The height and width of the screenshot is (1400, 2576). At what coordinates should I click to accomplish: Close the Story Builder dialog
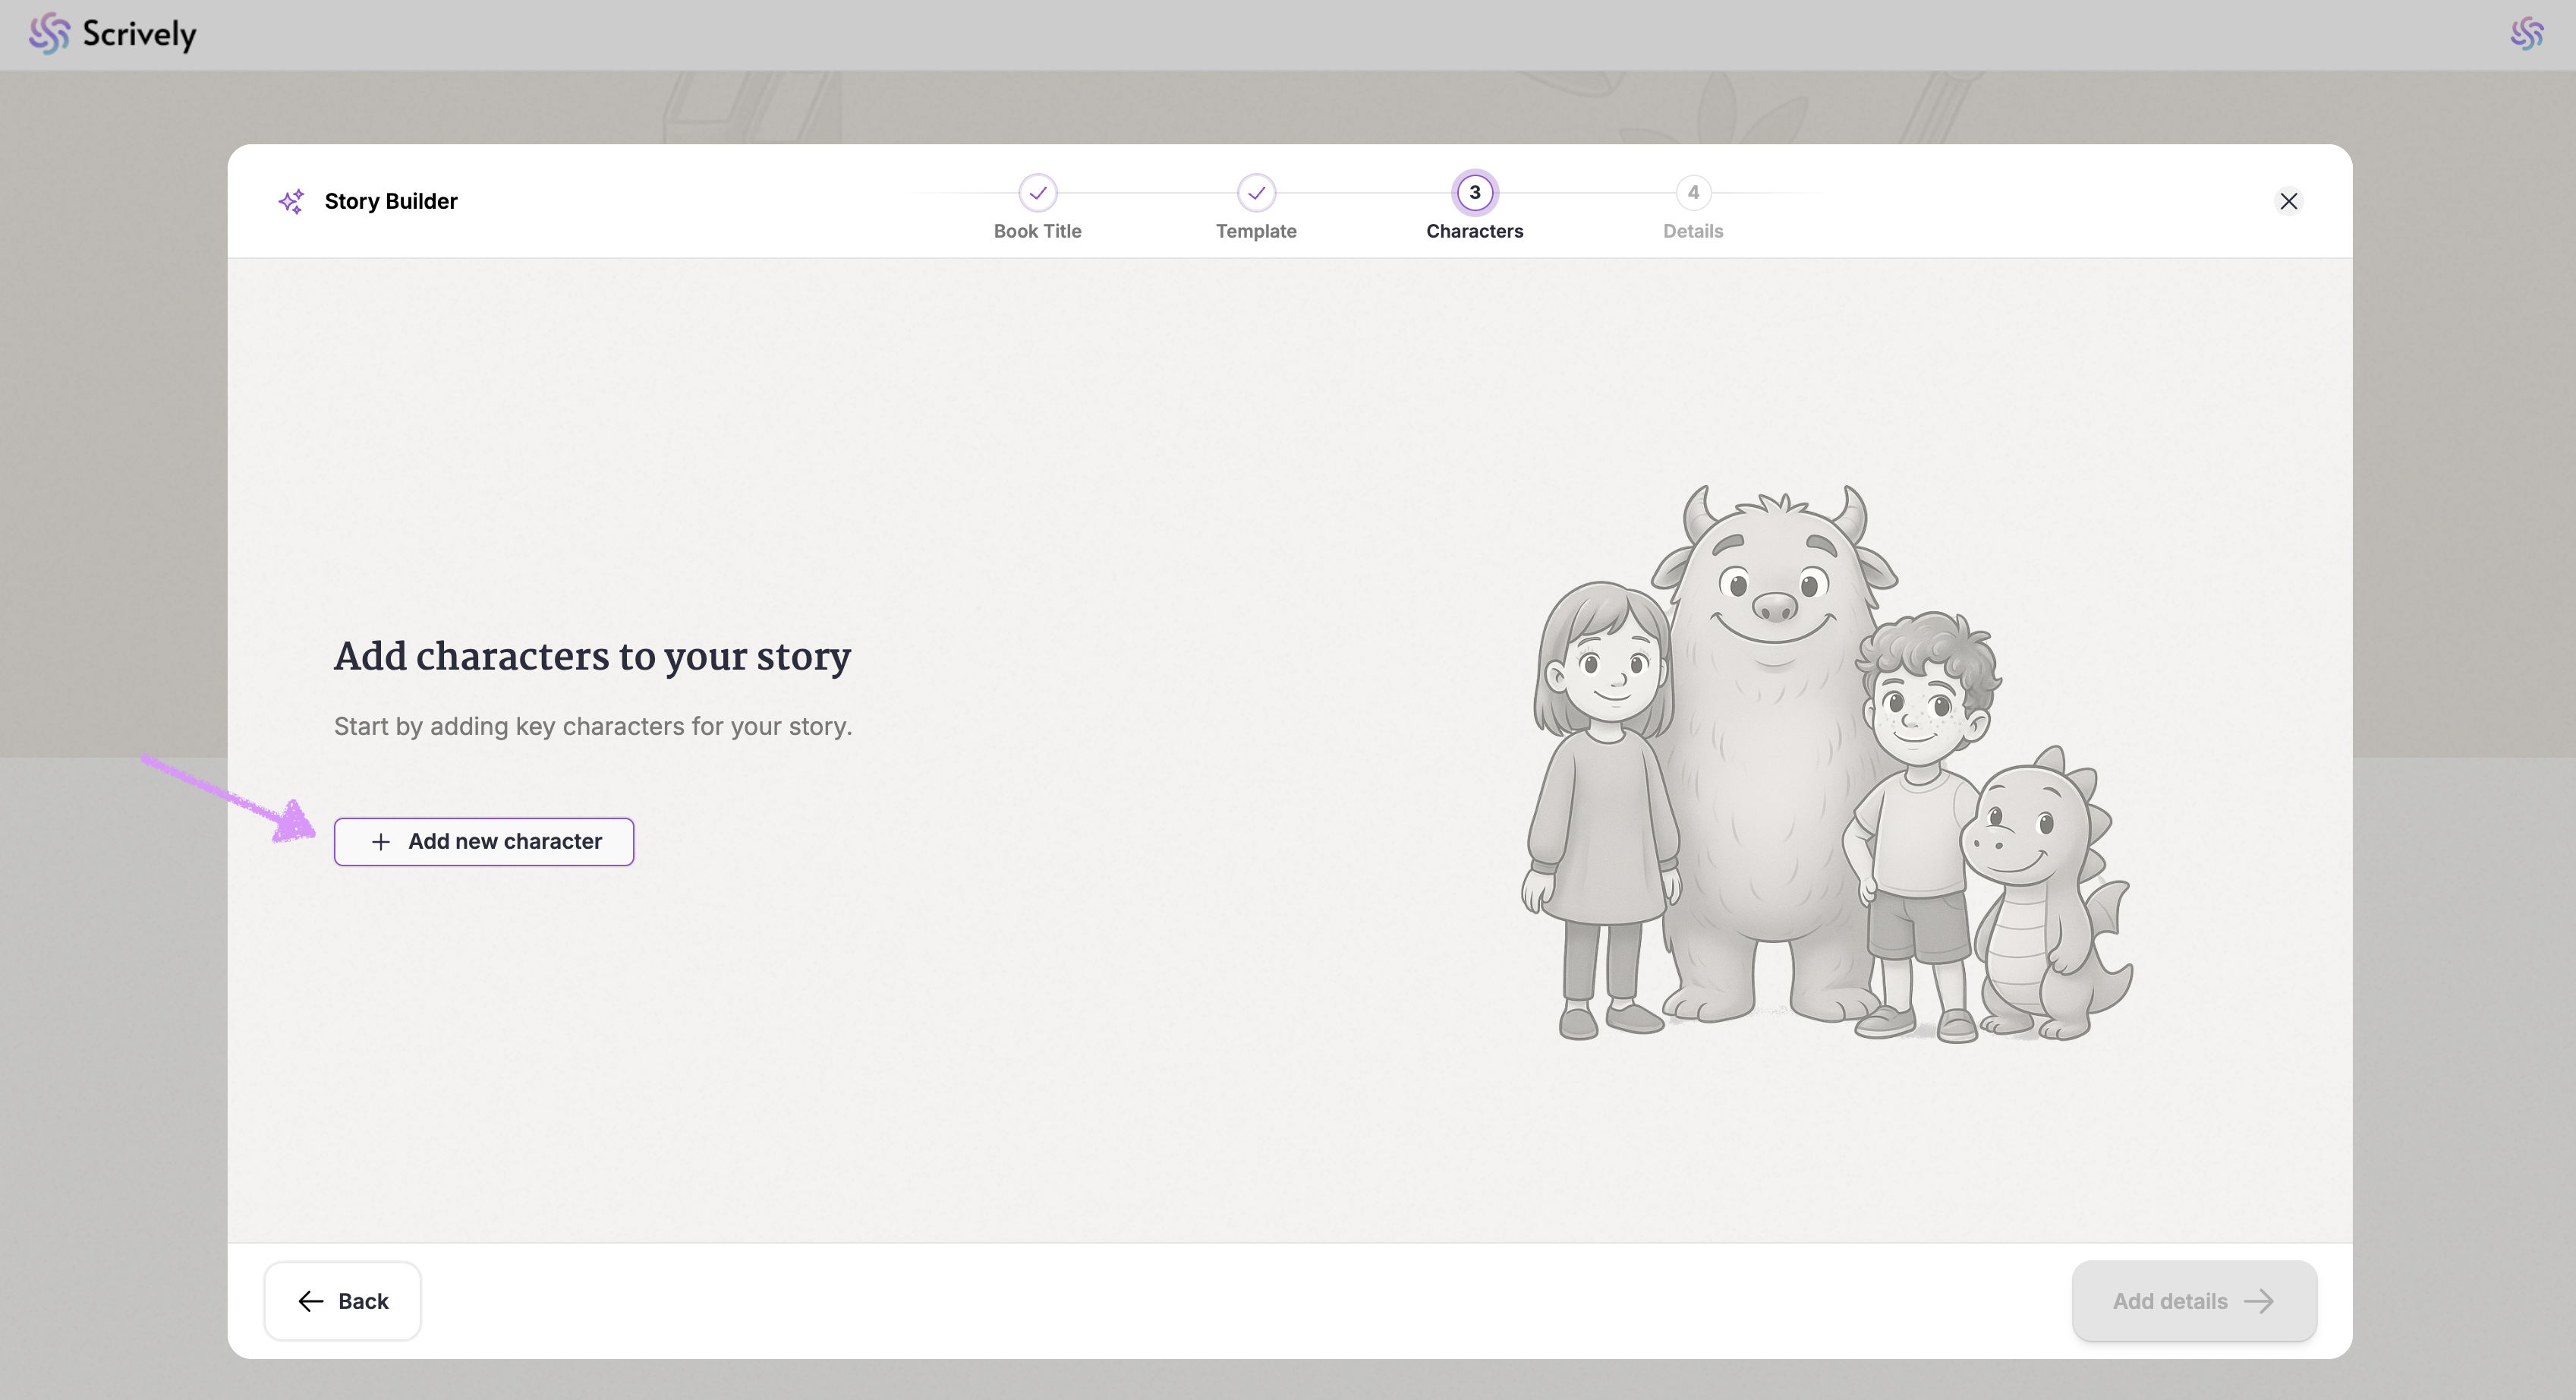2288,201
